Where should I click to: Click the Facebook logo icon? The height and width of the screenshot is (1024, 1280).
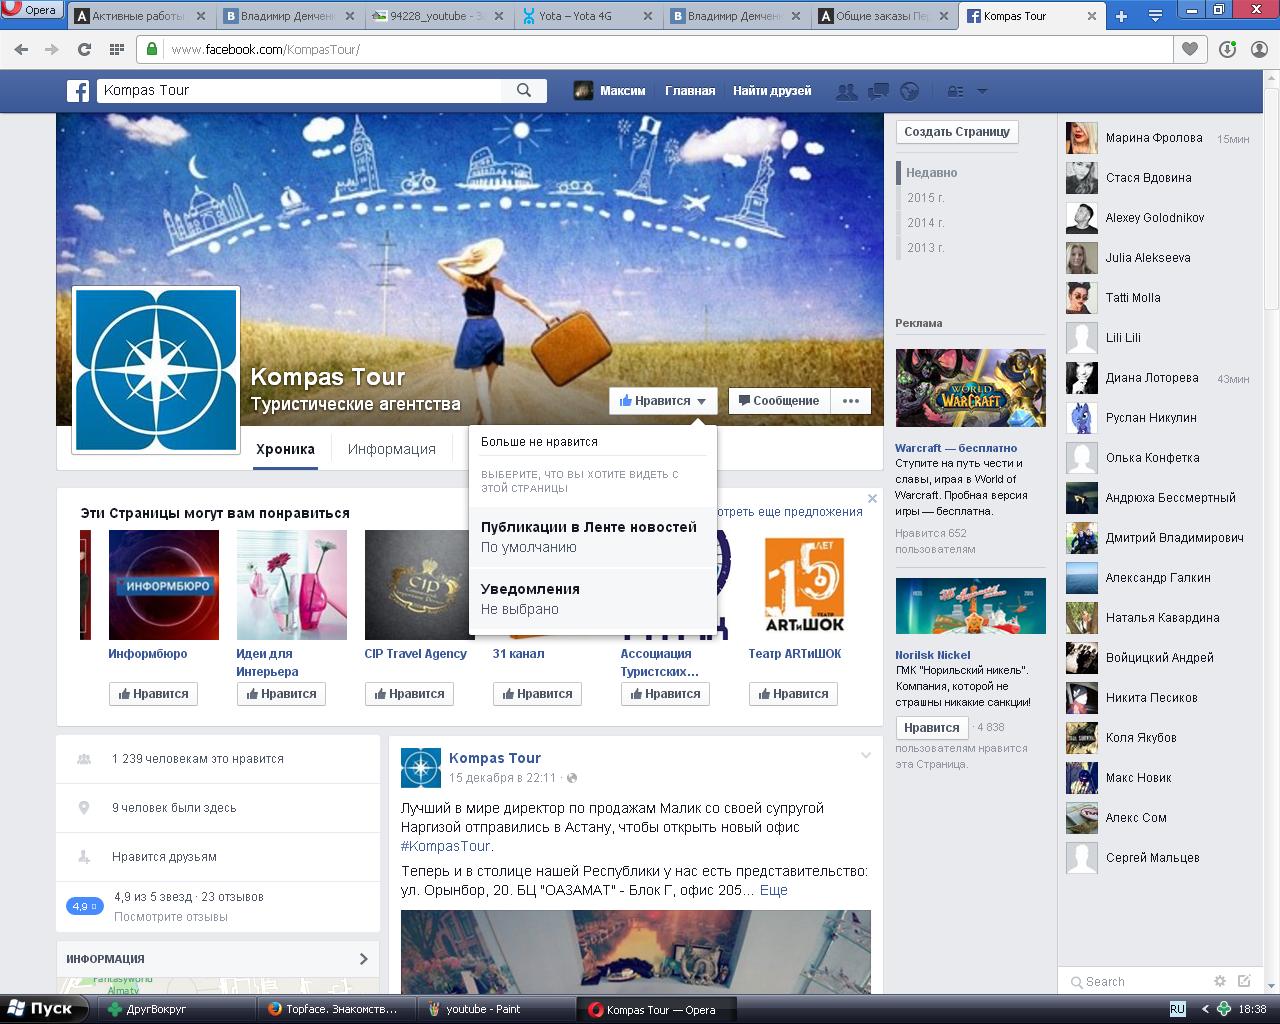[x=78, y=91]
